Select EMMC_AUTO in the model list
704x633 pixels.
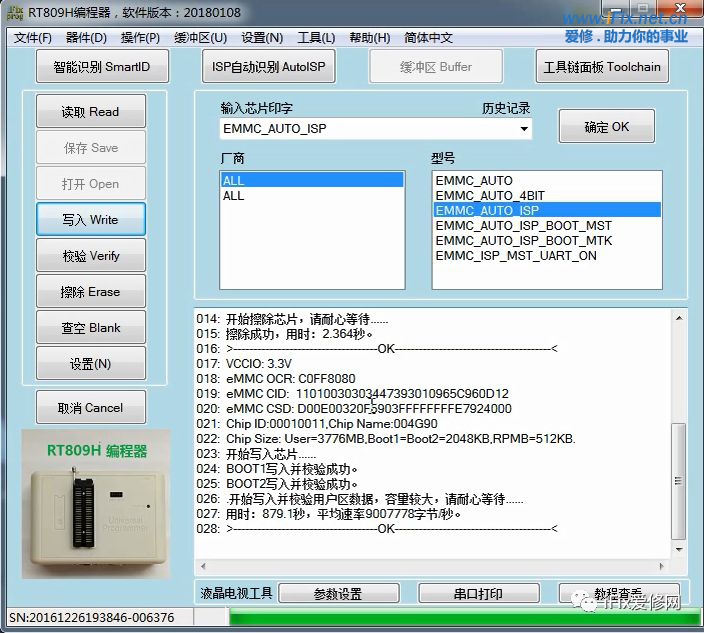click(547, 180)
